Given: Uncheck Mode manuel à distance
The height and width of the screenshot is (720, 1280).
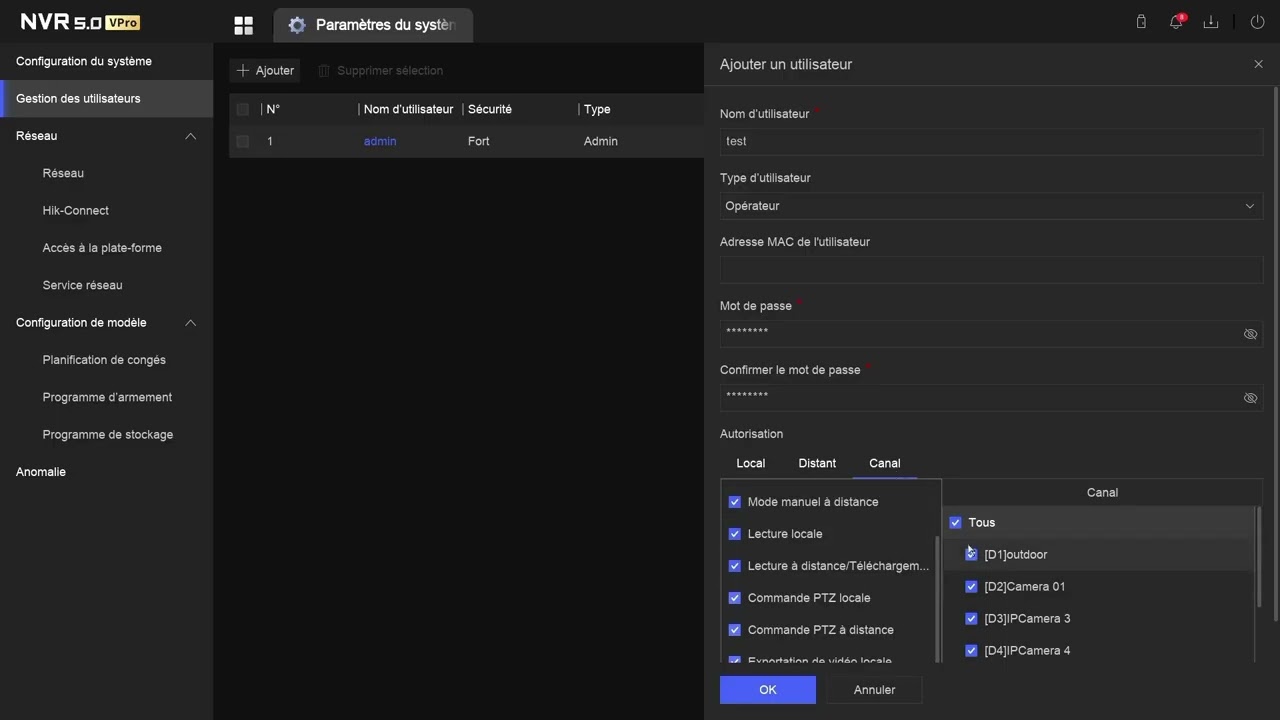Looking at the screenshot, I should tap(735, 502).
